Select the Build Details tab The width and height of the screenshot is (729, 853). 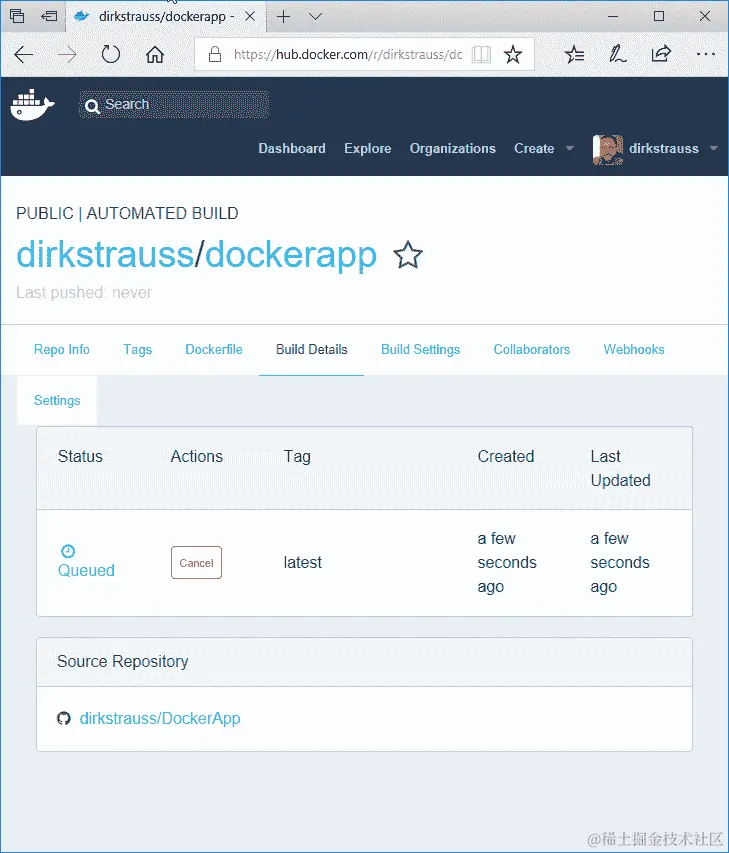click(x=311, y=349)
